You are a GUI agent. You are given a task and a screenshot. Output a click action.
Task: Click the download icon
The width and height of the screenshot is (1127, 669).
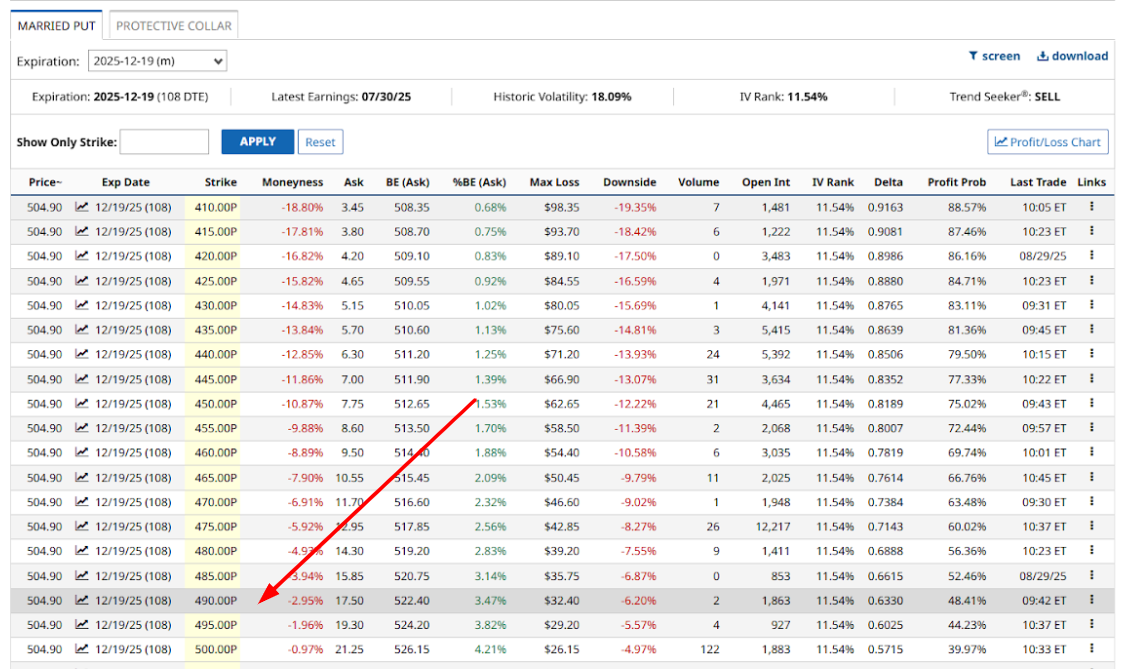tap(1042, 56)
